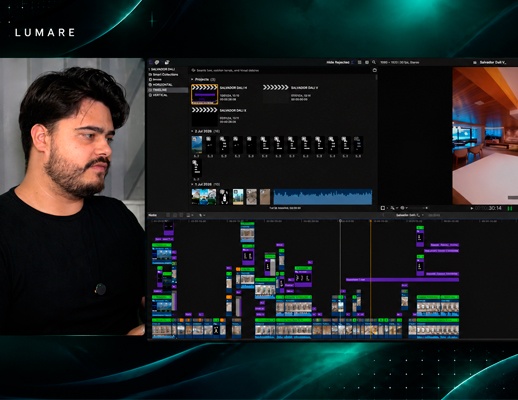518x400 pixels.
Task: Select the highlighted SALVADOR DALI H project thumbnail
Action: (204, 94)
